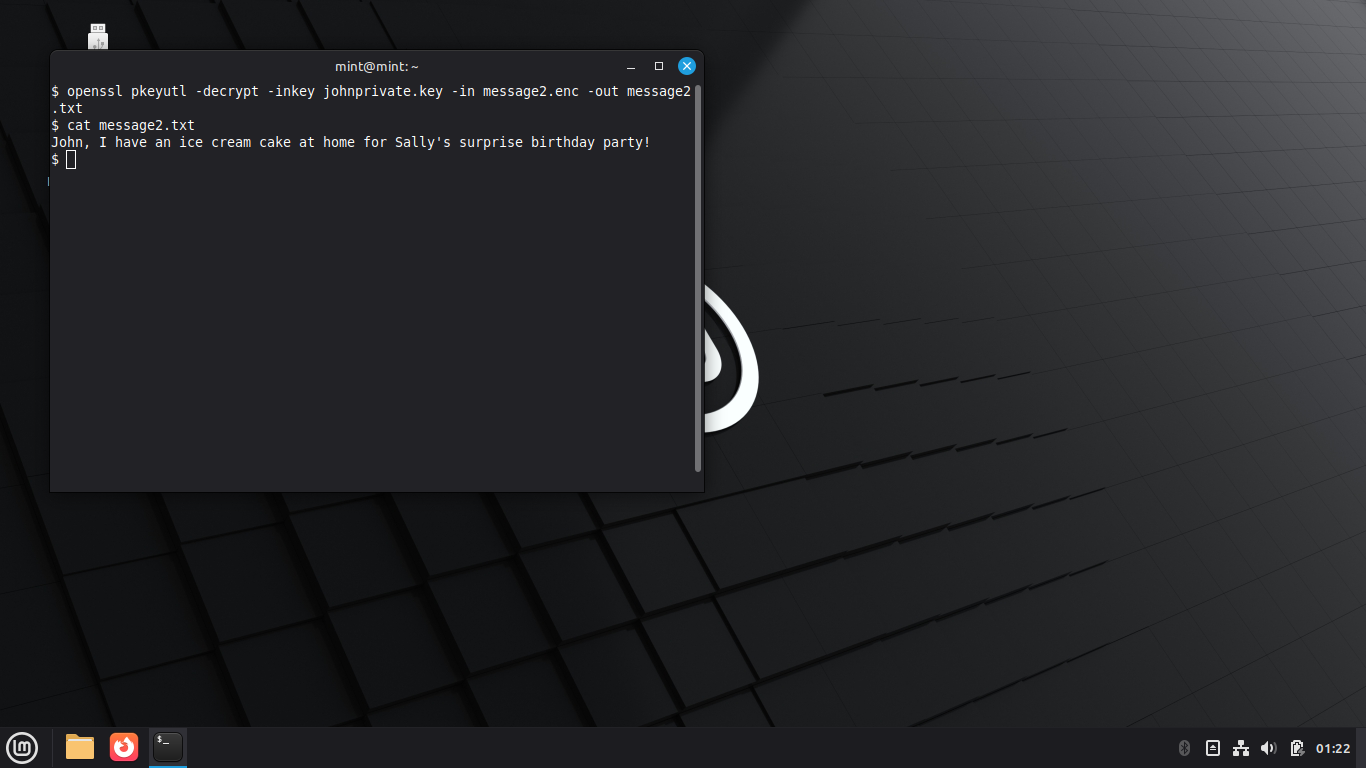Open the calendar from the 01:22 clock
The height and width of the screenshot is (768, 1366).
(1333, 748)
